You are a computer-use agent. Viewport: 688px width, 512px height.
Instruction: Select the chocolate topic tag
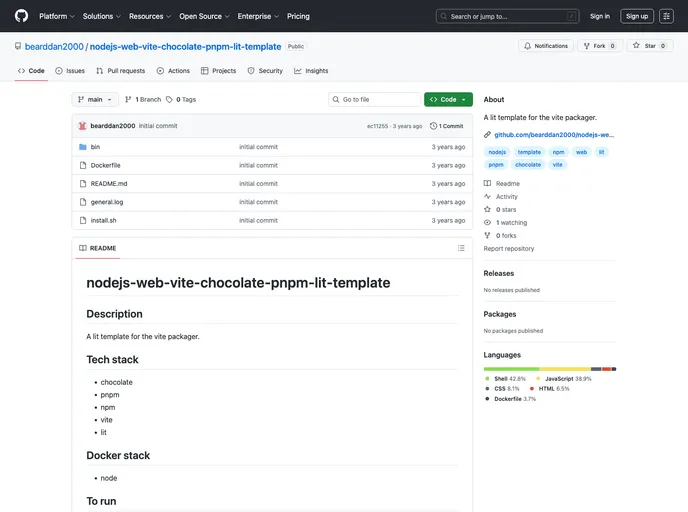tap(528, 164)
